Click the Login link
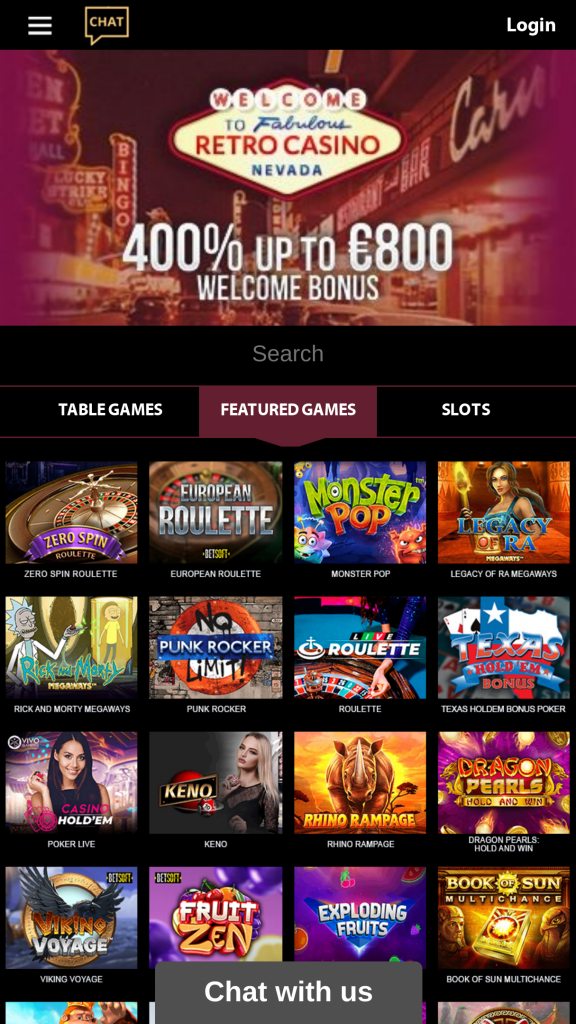576x1024 pixels. (x=531, y=25)
